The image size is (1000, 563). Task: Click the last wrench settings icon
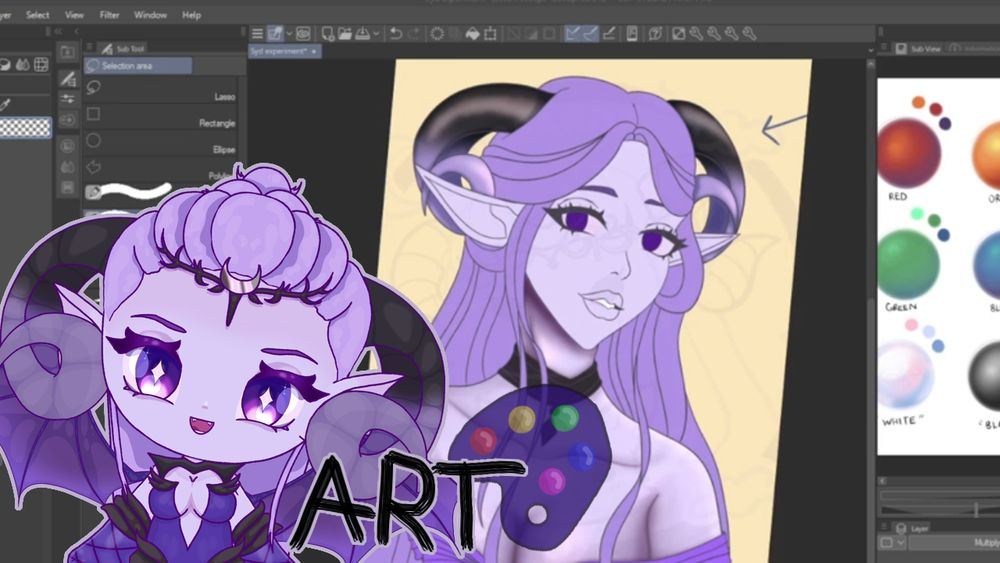tap(750, 34)
